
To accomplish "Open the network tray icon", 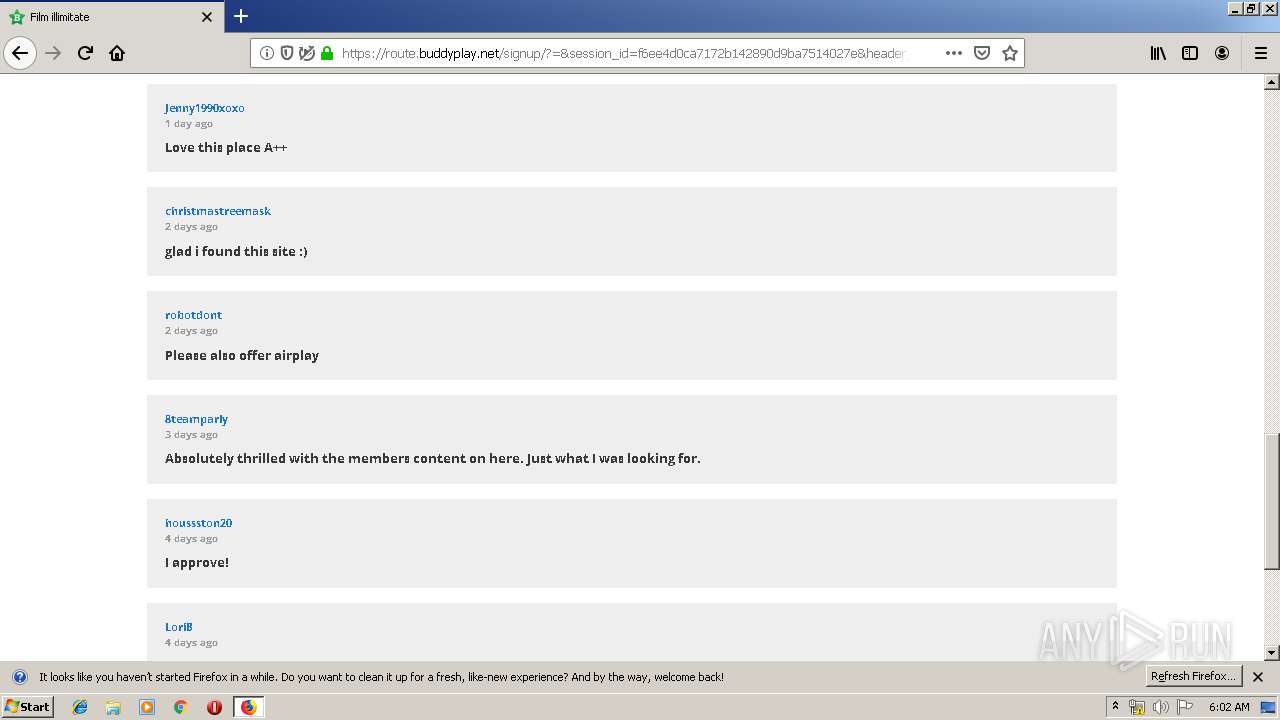I will 1137,707.
